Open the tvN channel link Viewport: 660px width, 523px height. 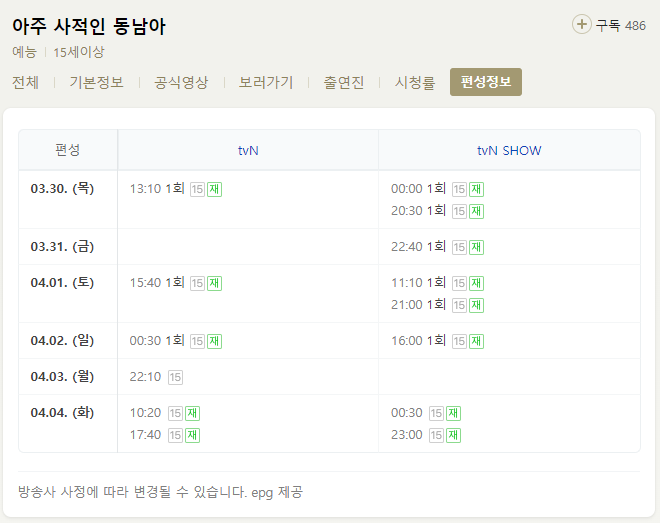pyautogui.click(x=248, y=150)
